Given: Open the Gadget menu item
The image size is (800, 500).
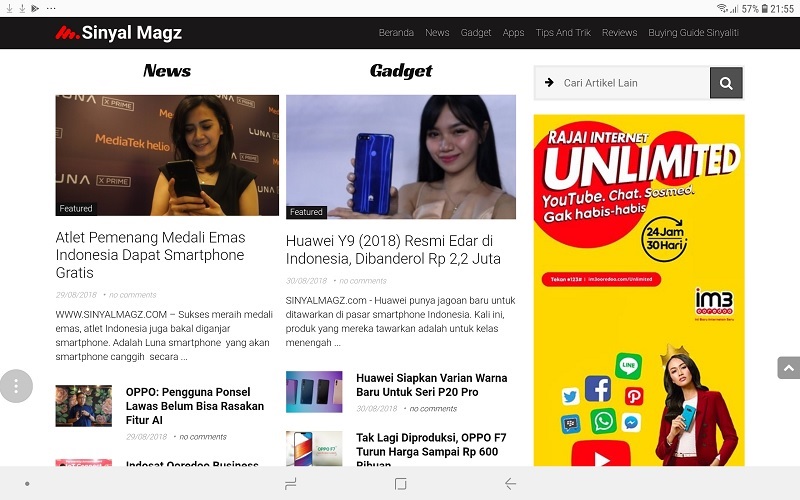Looking at the screenshot, I should point(476,33).
